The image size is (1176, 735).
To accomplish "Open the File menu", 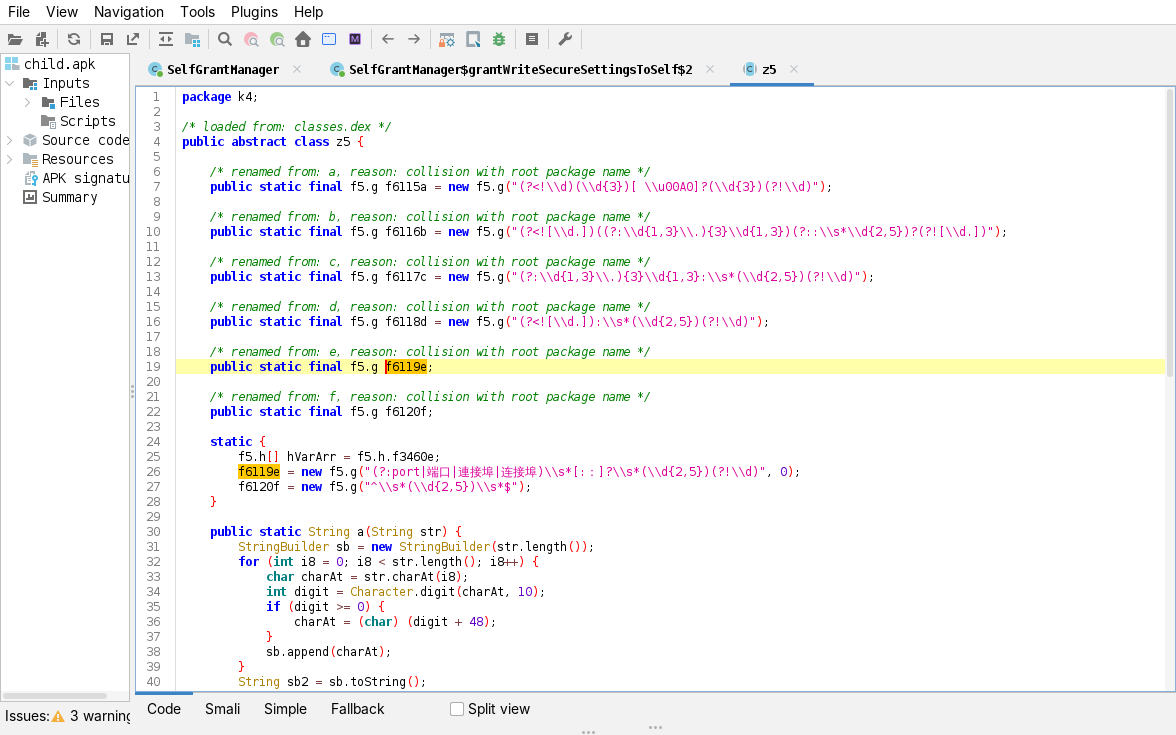I will click(19, 12).
